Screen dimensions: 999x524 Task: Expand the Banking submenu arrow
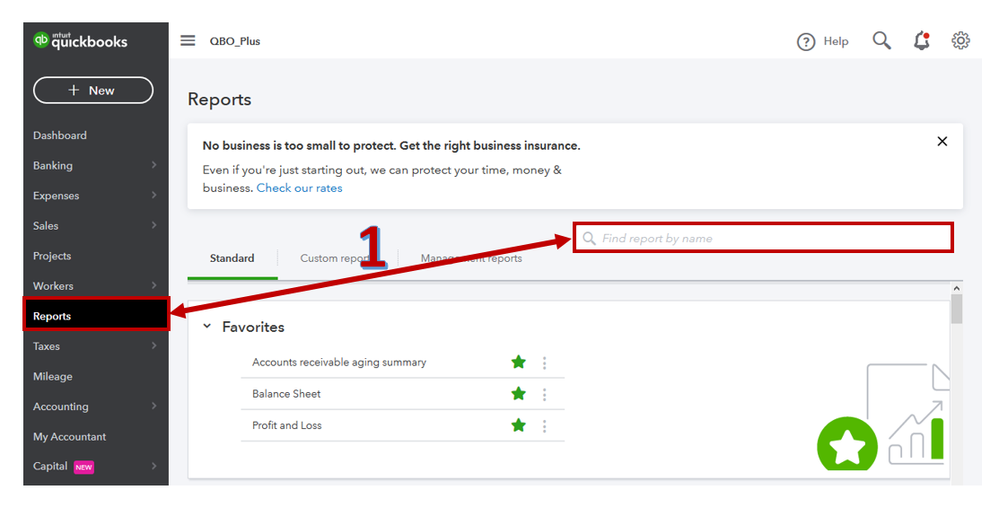point(154,165)
